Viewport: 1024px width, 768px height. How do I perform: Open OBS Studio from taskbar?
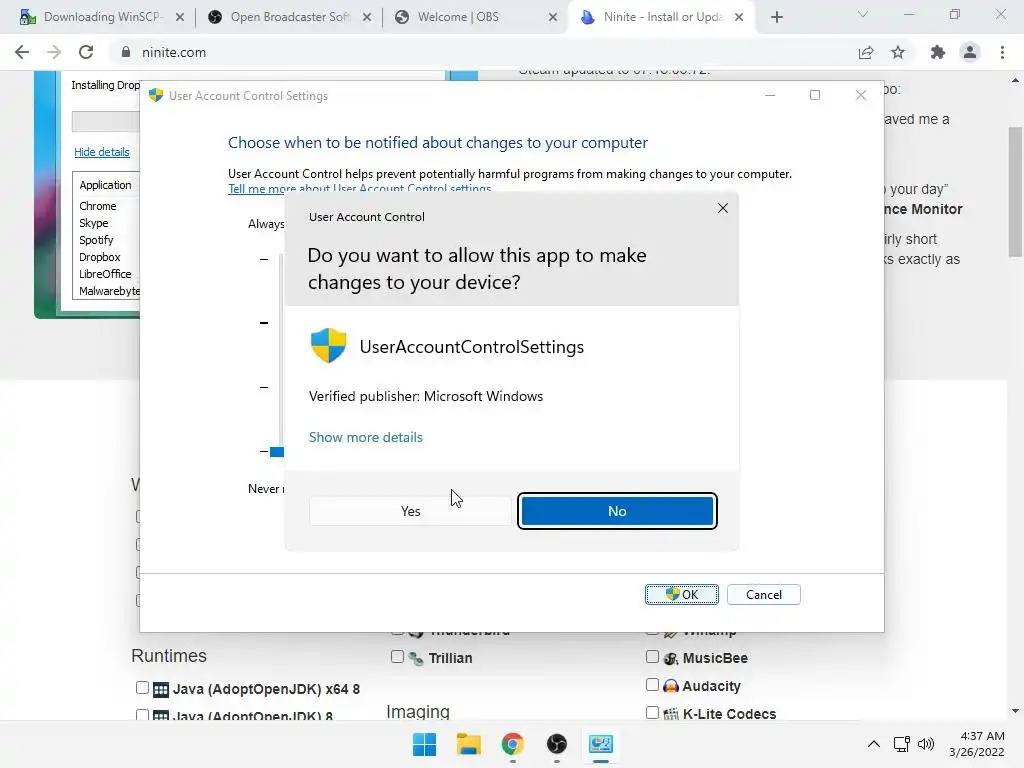pyautogui.click(x=556, y=744)
